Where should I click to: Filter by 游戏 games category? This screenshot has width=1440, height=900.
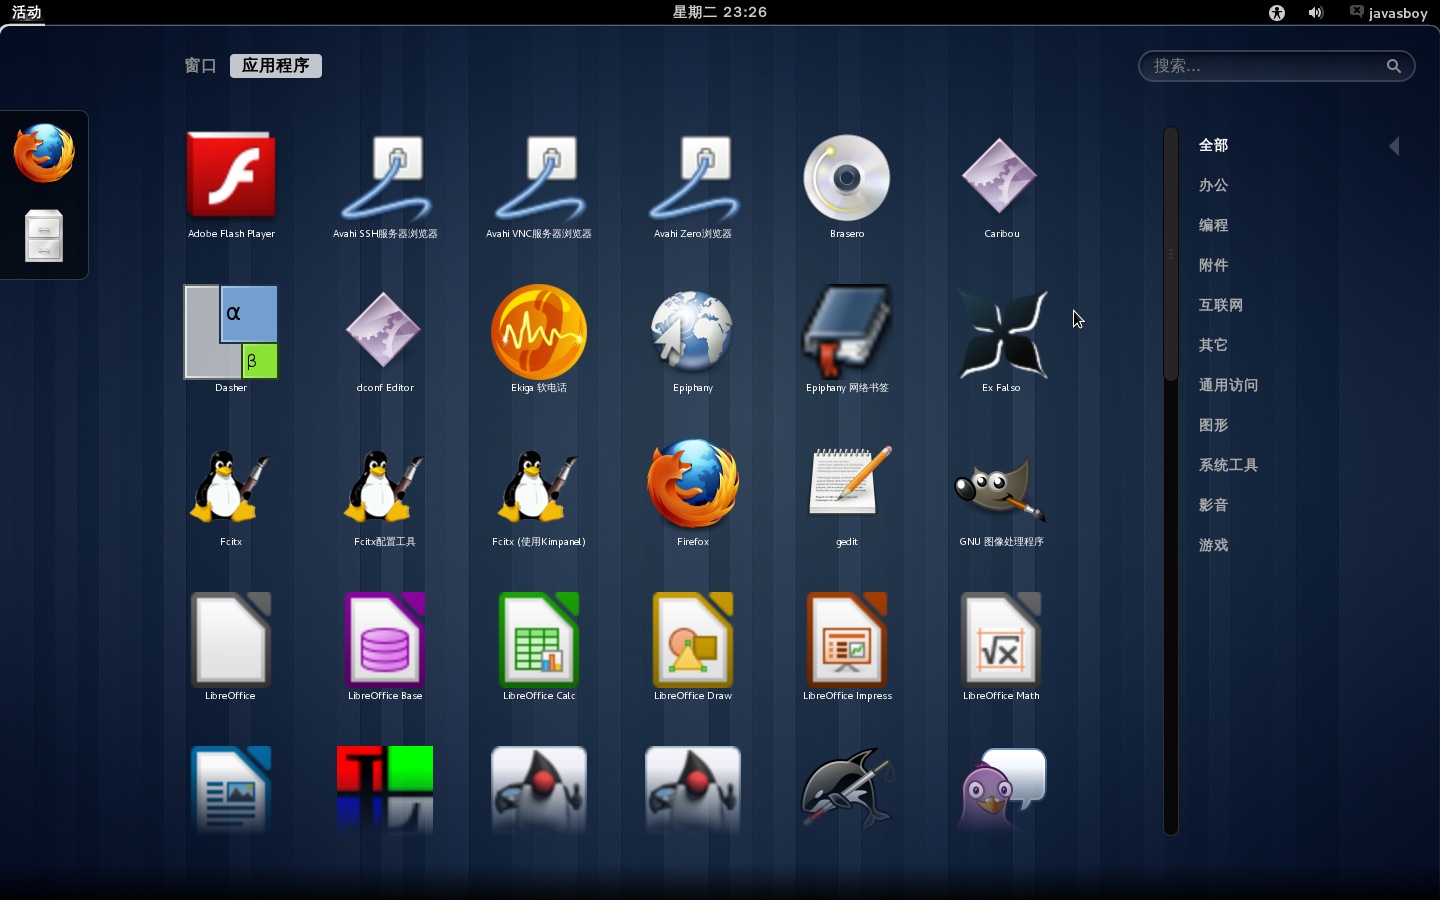pos(1213,545)
